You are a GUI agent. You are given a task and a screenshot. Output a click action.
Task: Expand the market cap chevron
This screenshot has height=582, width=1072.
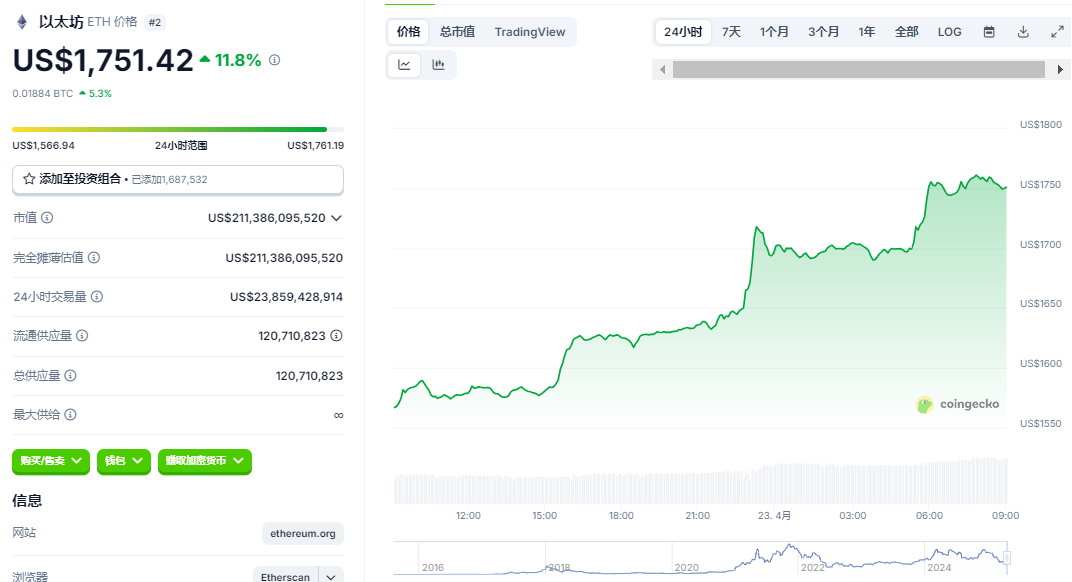337,218
